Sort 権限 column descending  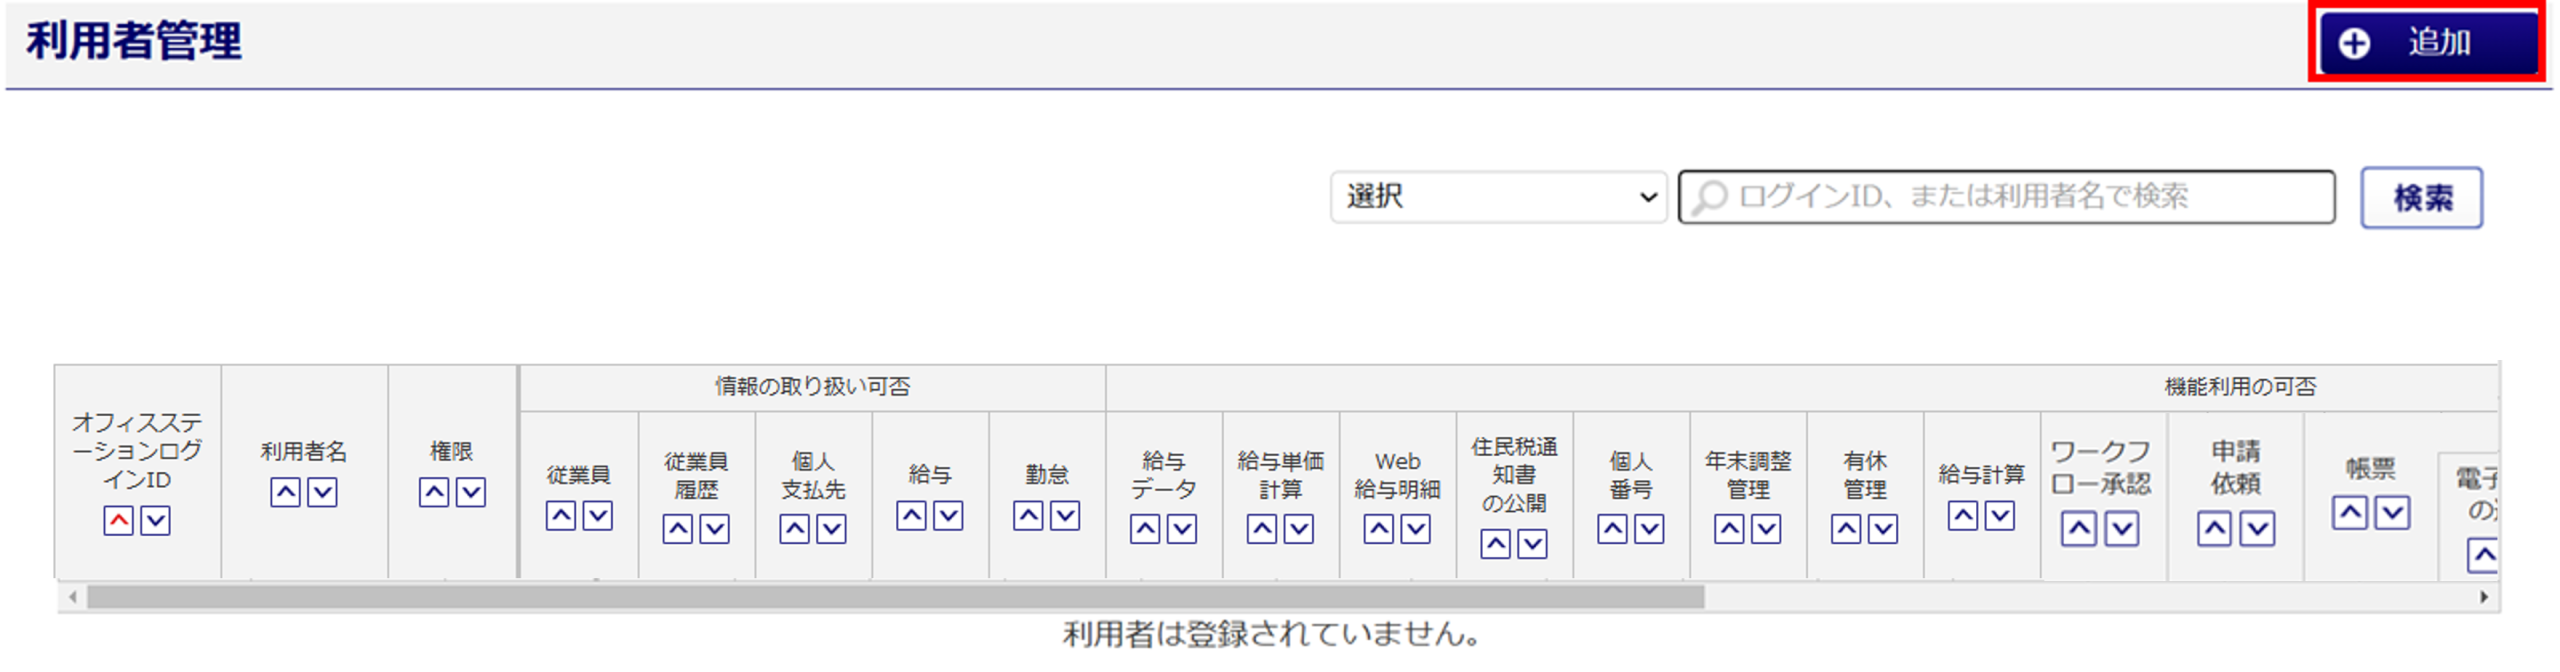pyautogui.click(x=470, y=492)
